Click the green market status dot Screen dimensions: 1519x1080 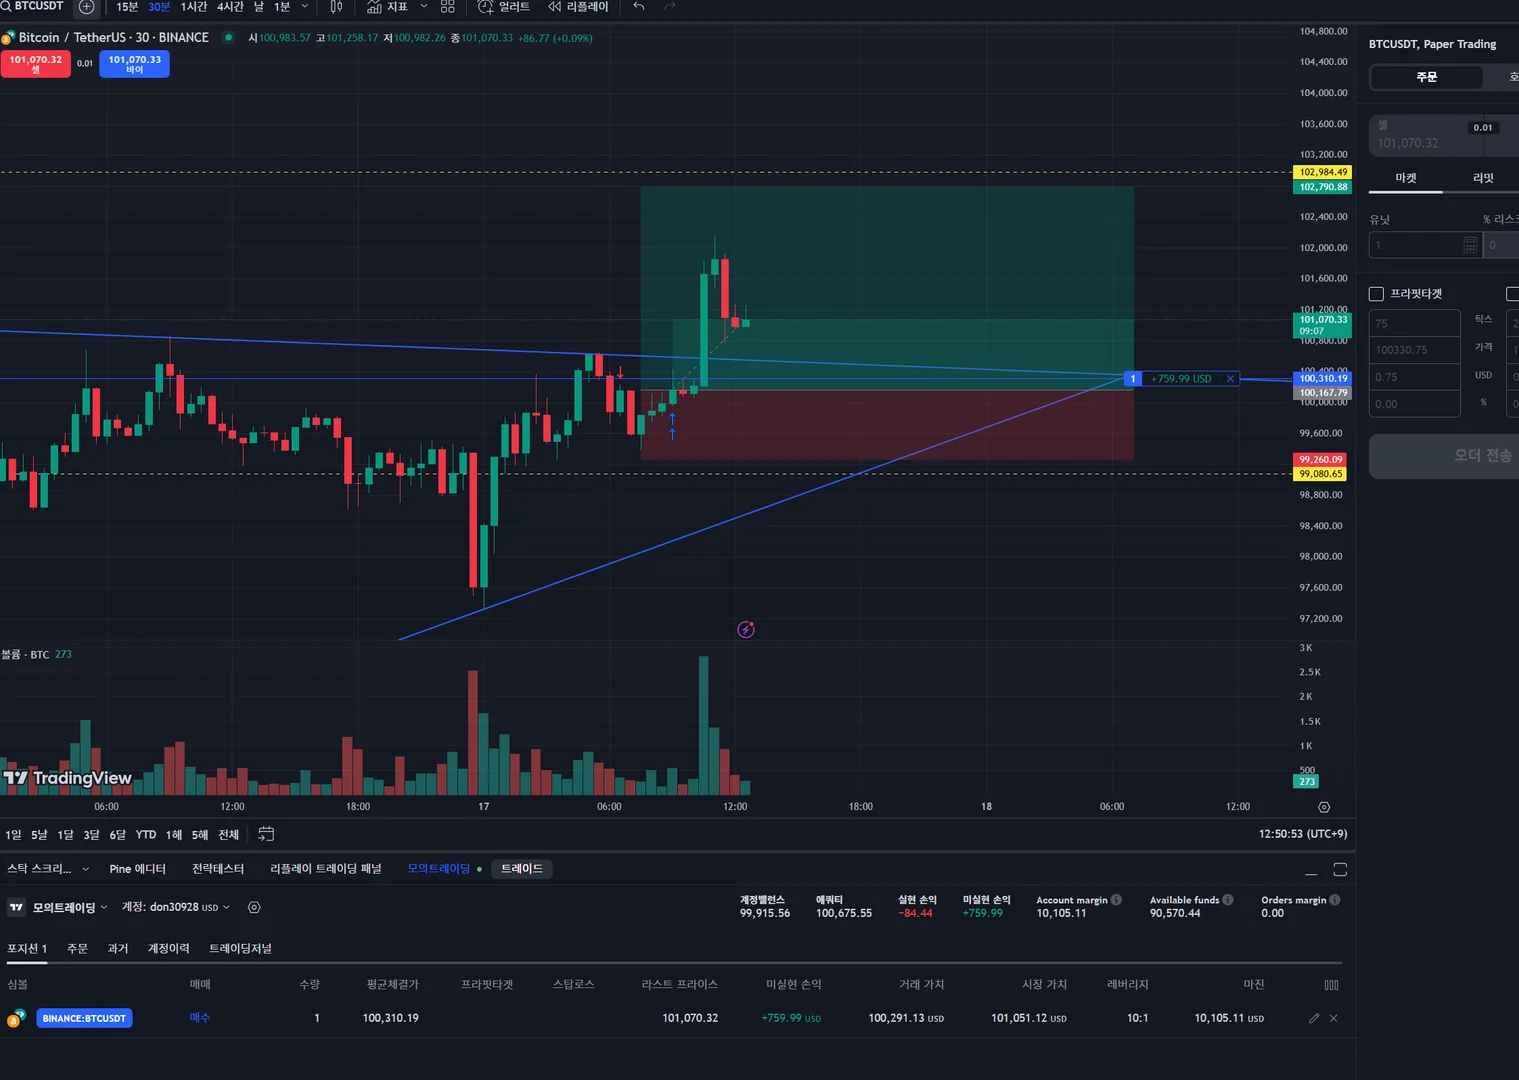228,37
